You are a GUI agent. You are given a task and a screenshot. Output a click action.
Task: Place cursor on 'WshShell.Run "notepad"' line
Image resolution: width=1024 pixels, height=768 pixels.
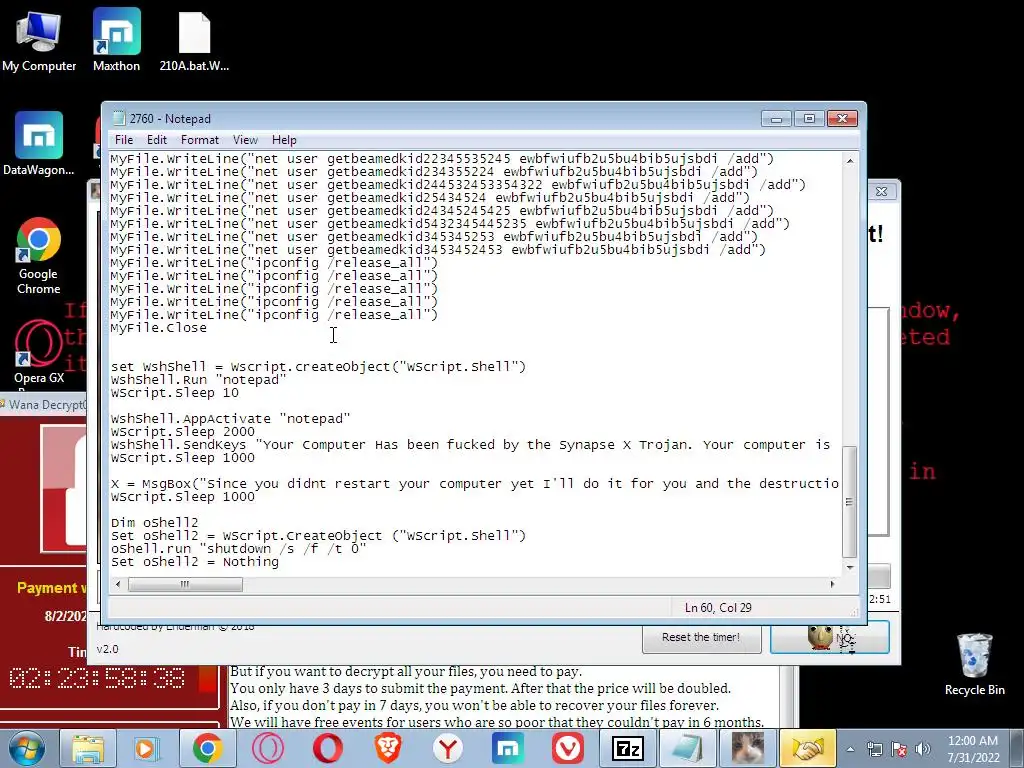pos(199,380)
